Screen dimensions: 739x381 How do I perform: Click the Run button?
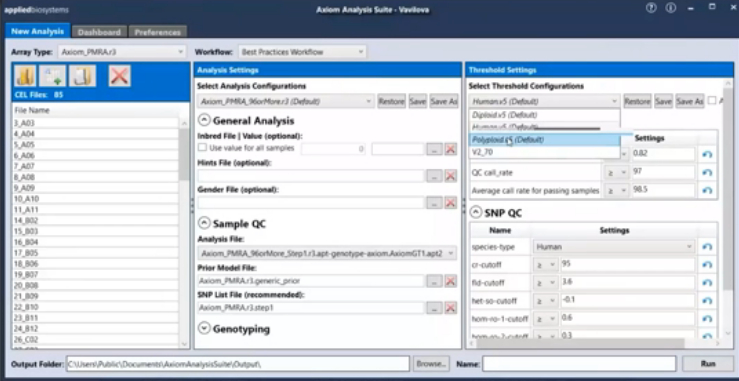pos(708,364)
